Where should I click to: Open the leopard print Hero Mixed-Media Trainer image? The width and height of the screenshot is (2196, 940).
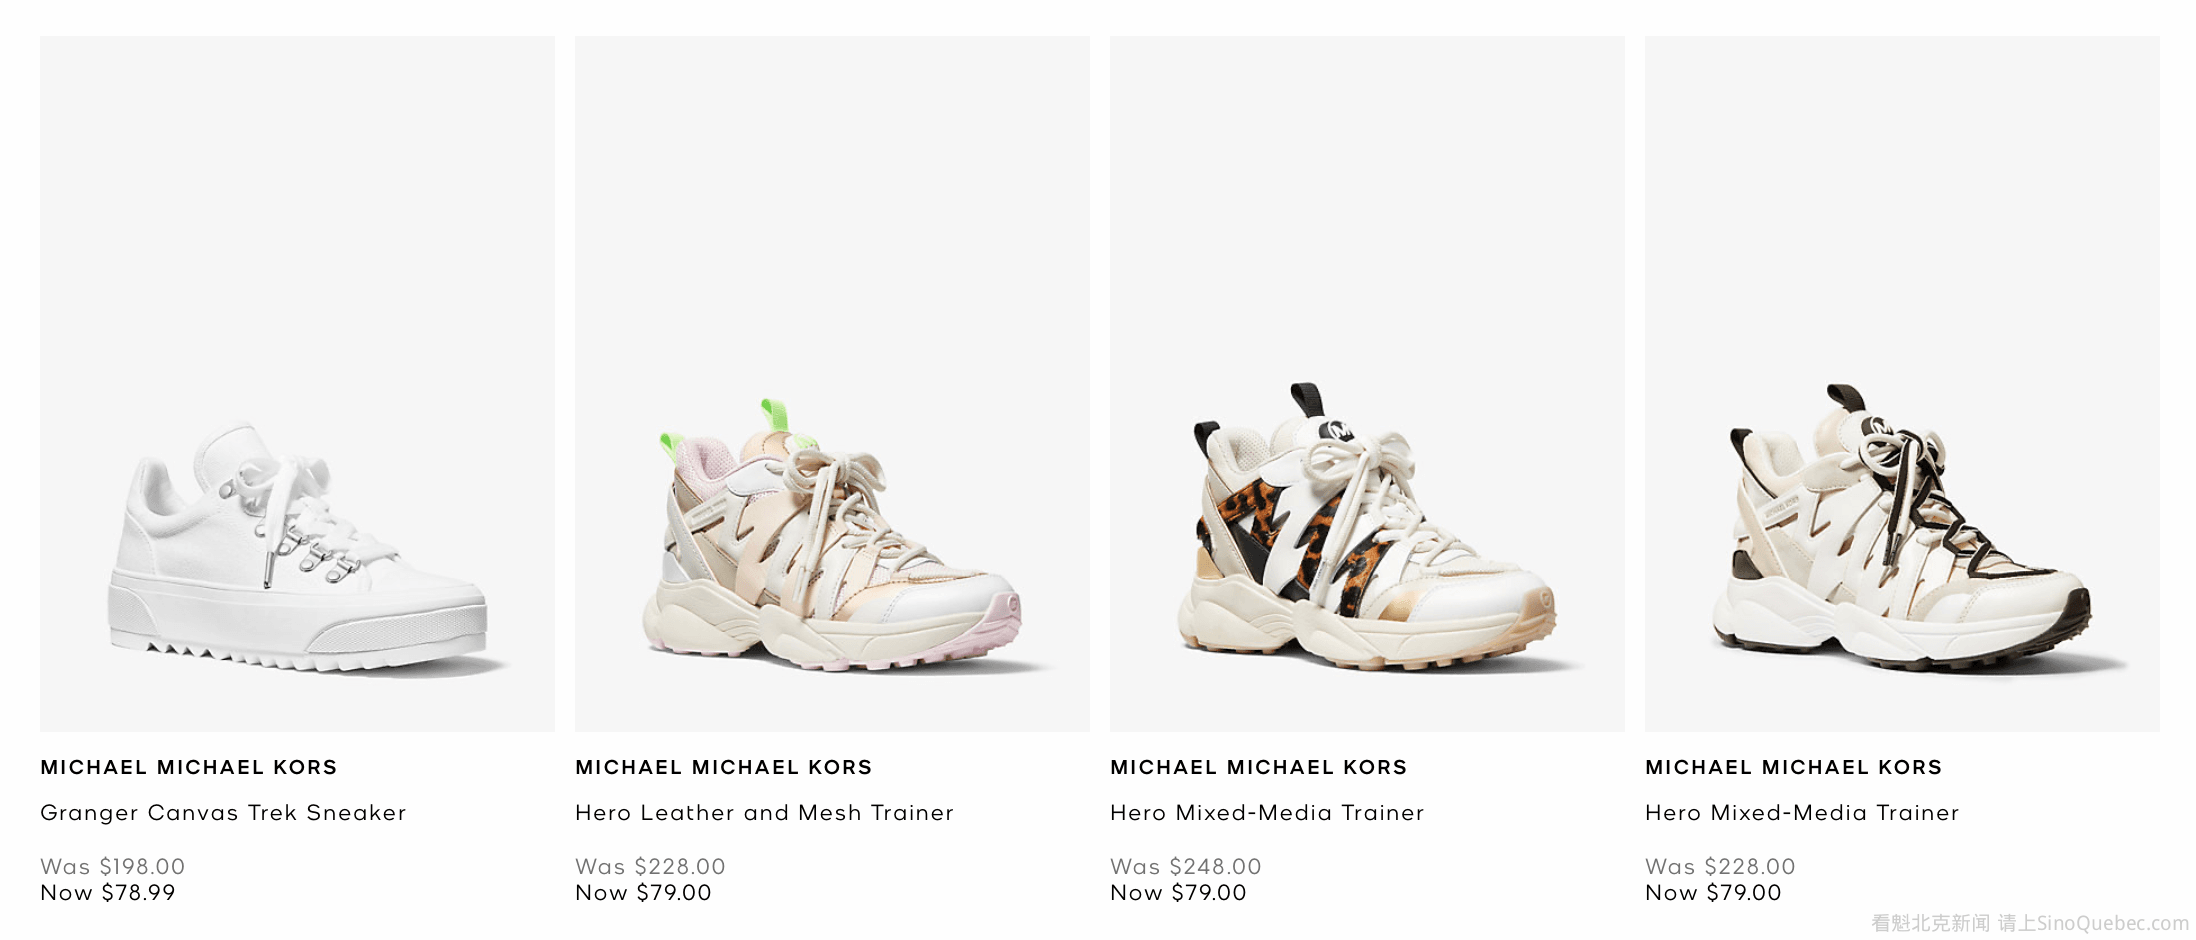coord(1367,384)
